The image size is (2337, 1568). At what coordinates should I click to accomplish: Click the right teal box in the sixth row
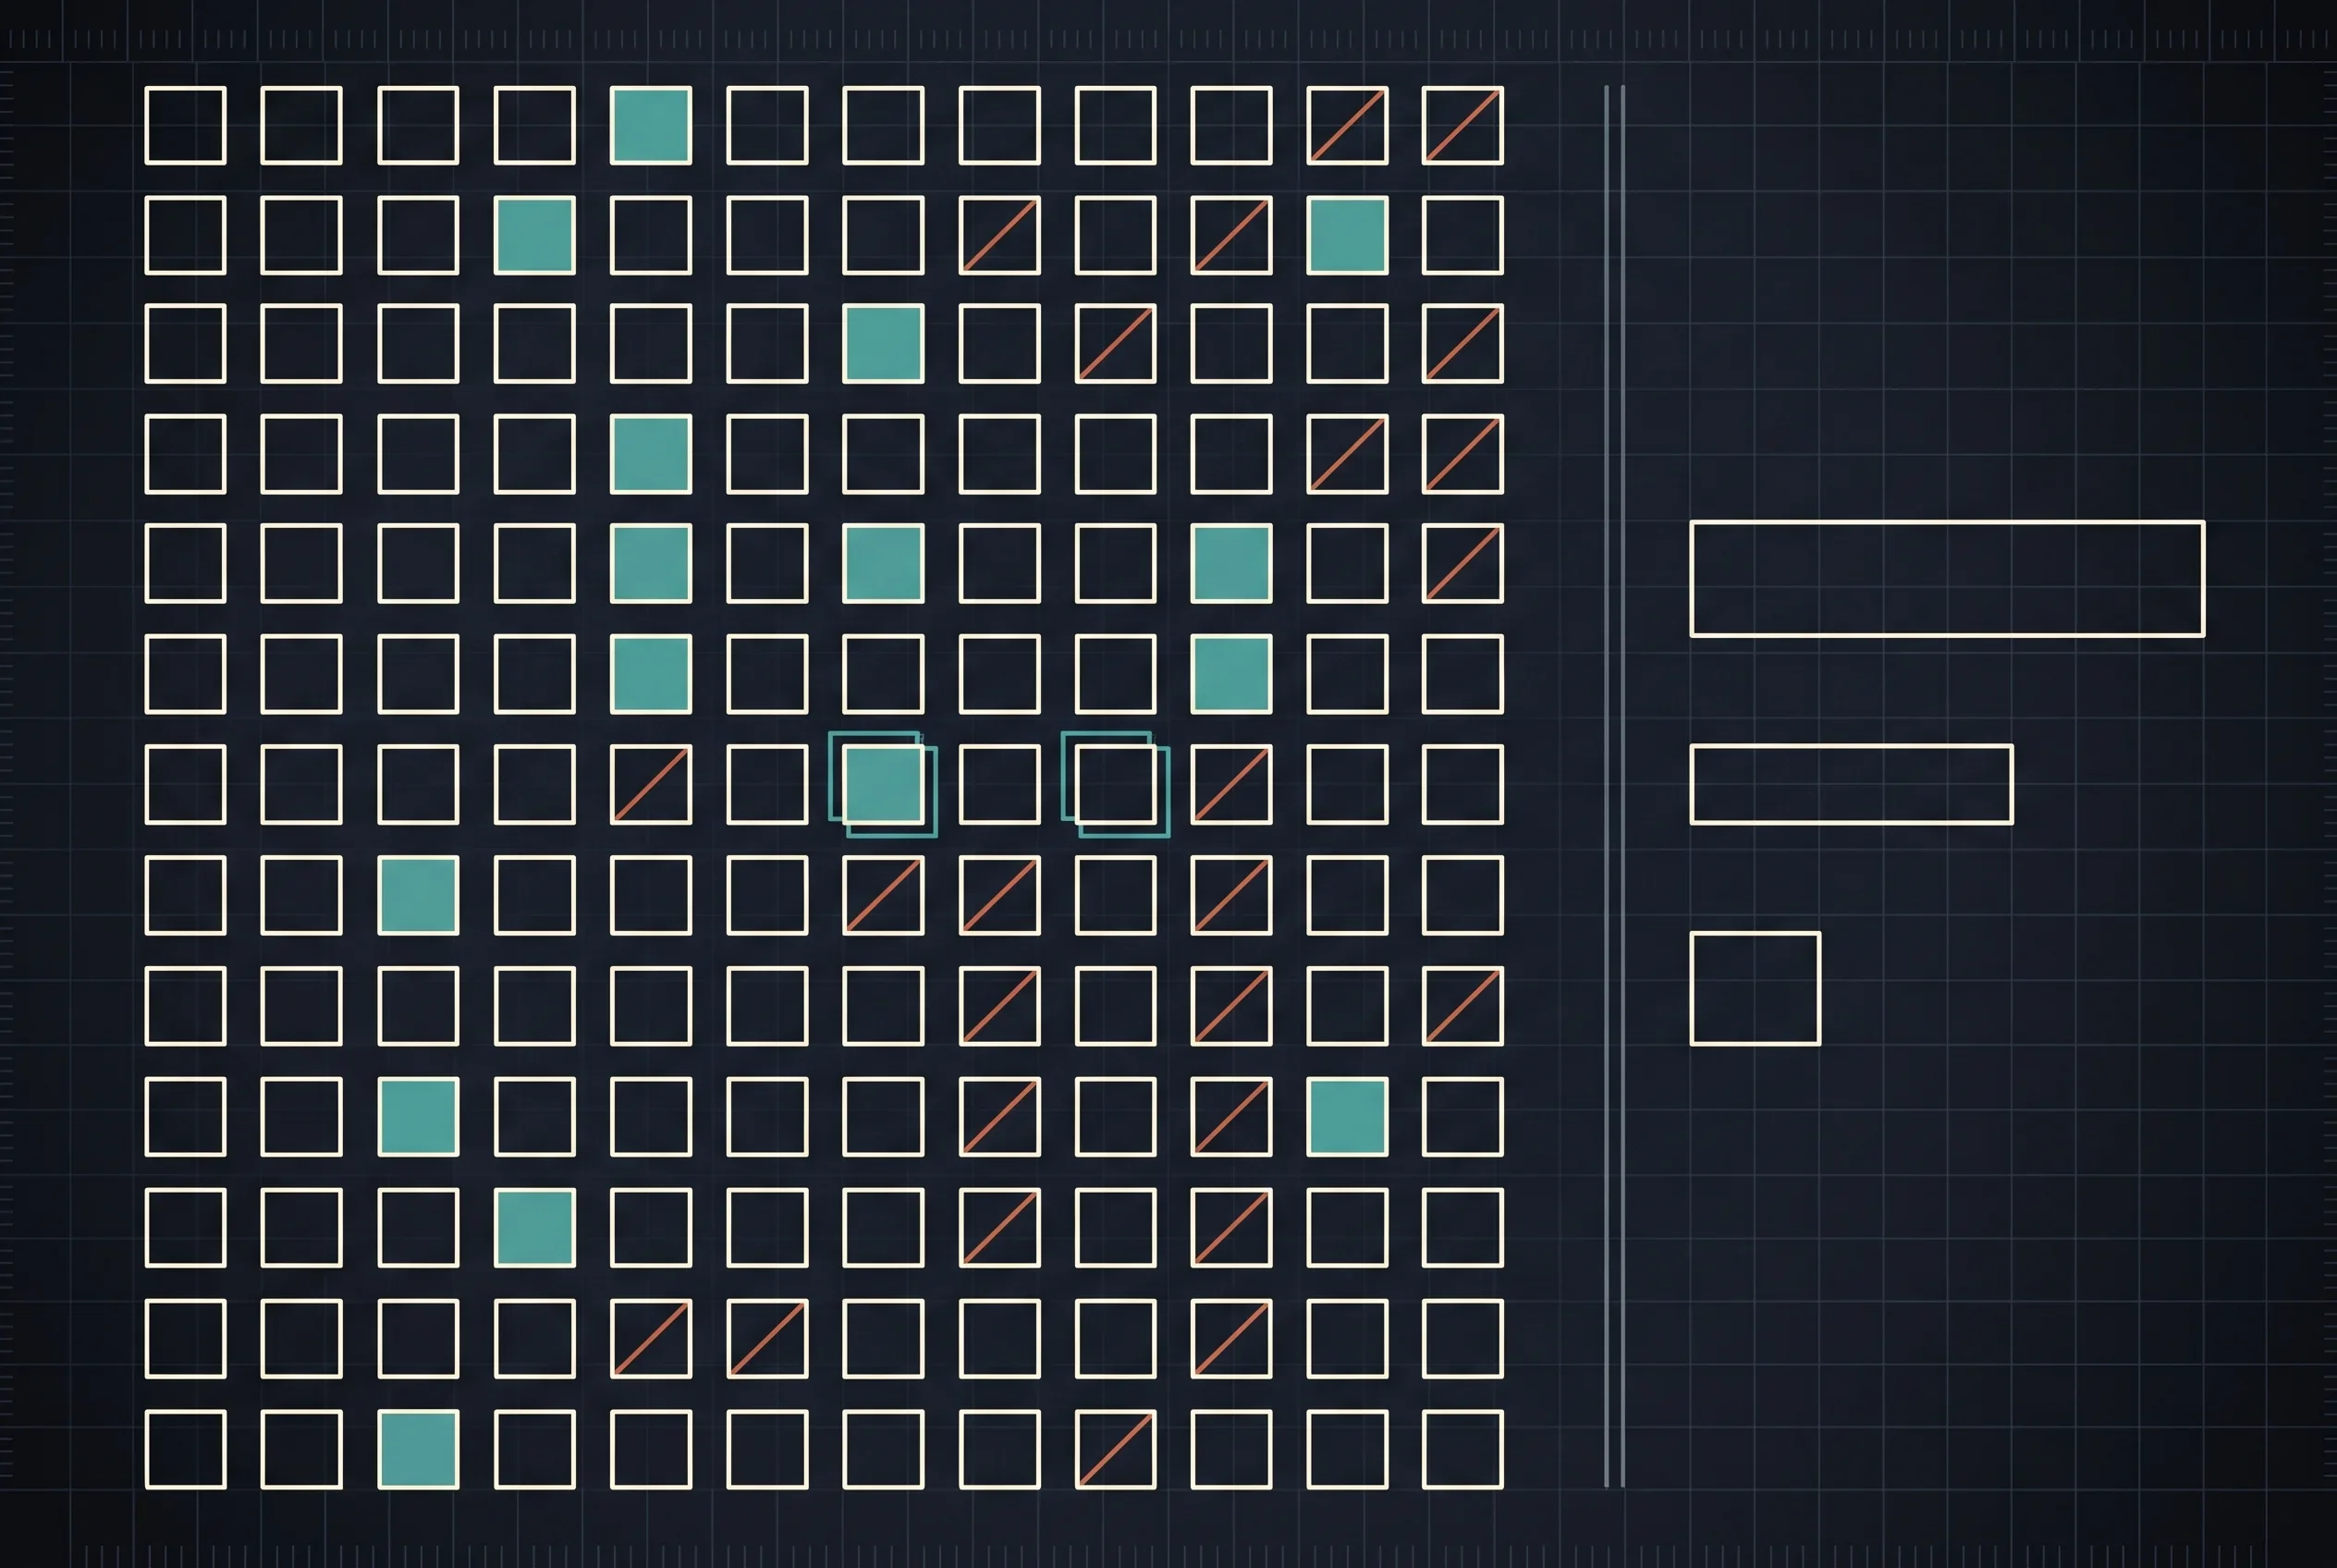(1231, 674)
